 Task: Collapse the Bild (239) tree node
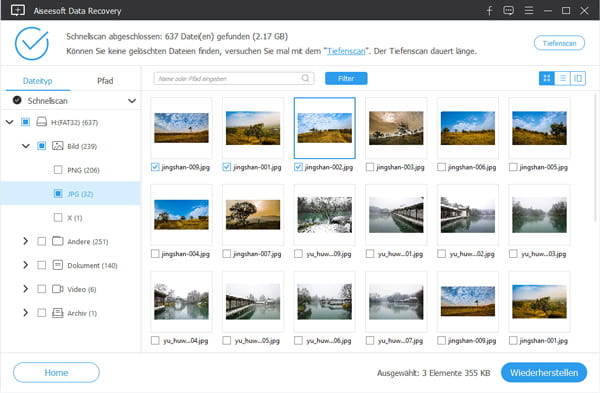coord(26,146)
